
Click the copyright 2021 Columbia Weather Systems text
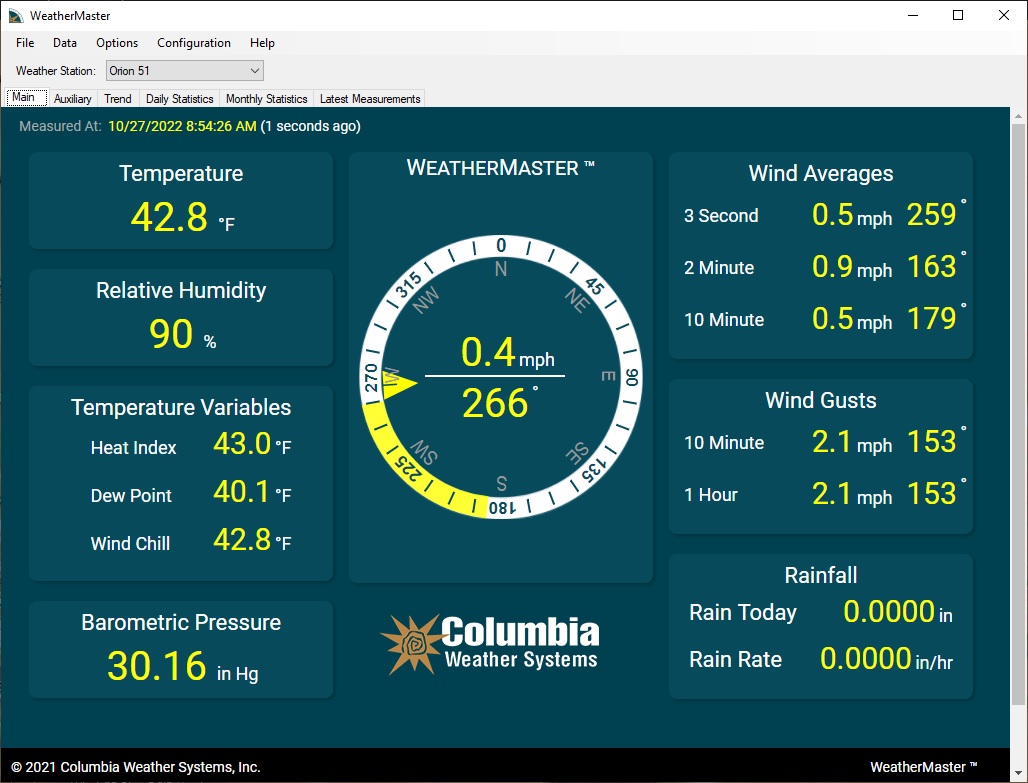click(136, 767)
